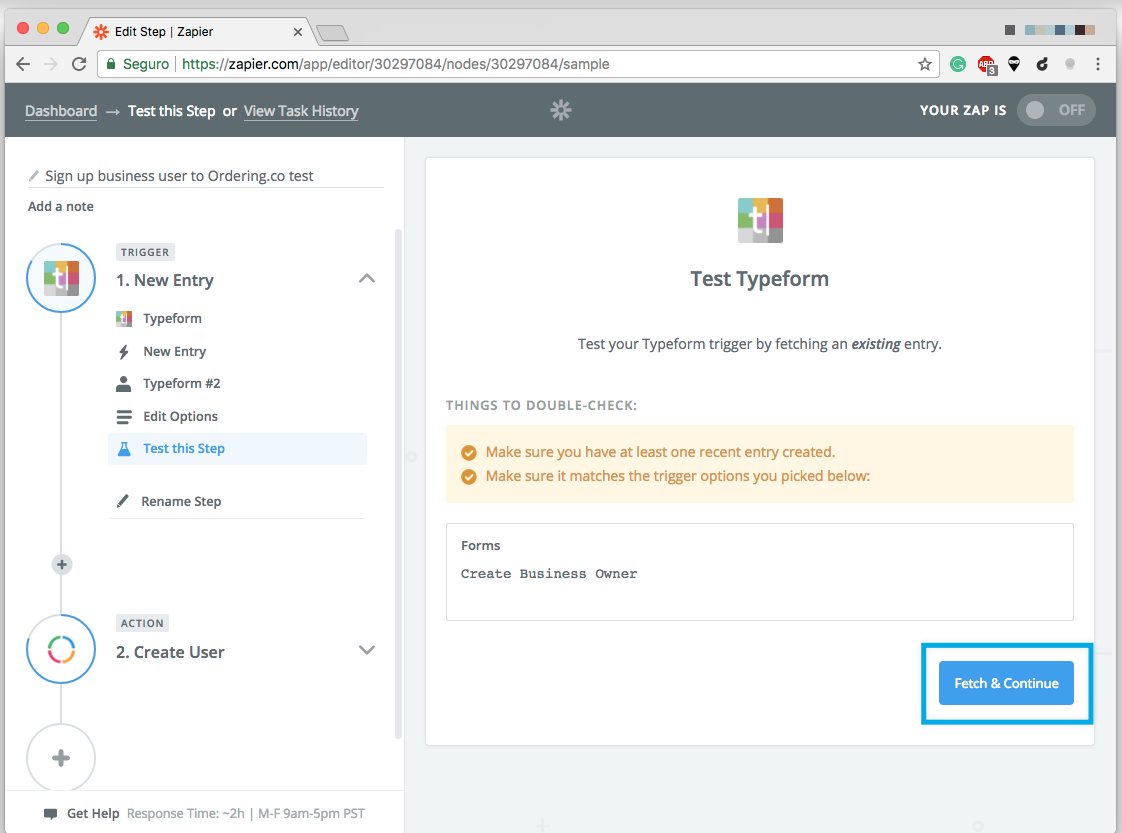Click the Forms box showing Create Business Owner
The width and height of the screenshot is (1122, 833).
tap(760, 572)
